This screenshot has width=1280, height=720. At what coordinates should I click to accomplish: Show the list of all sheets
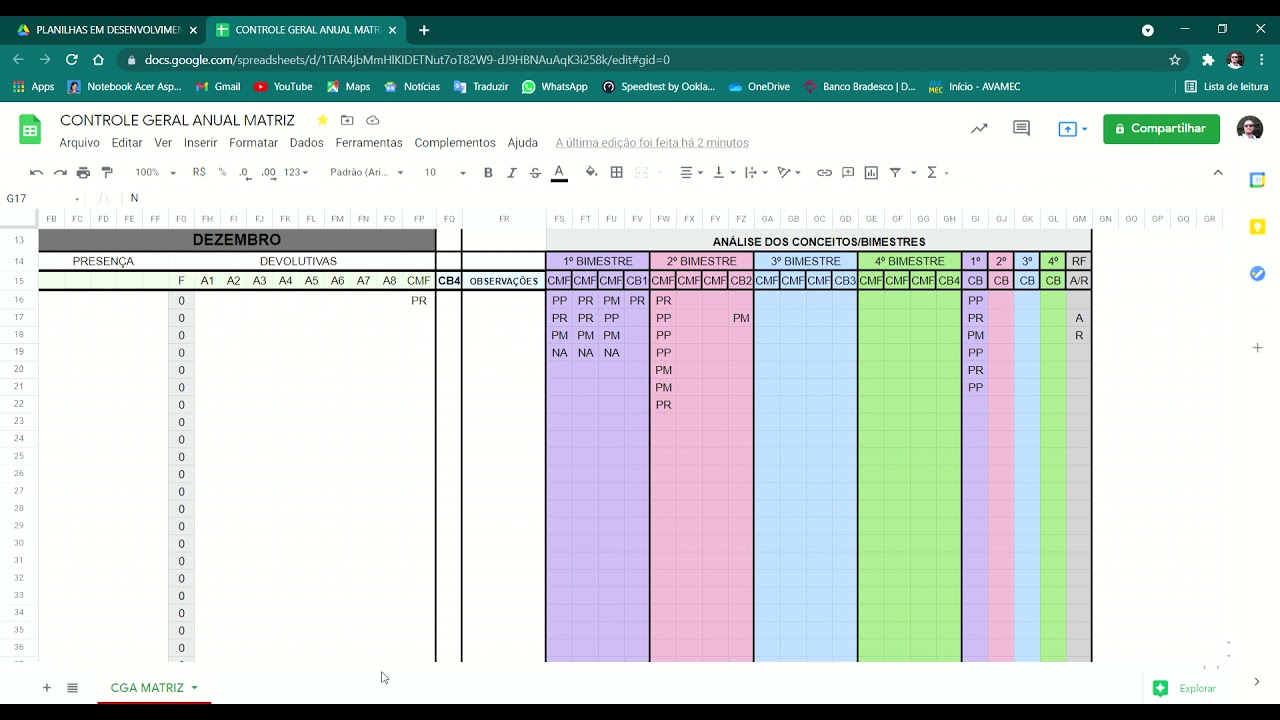(72, 688)
